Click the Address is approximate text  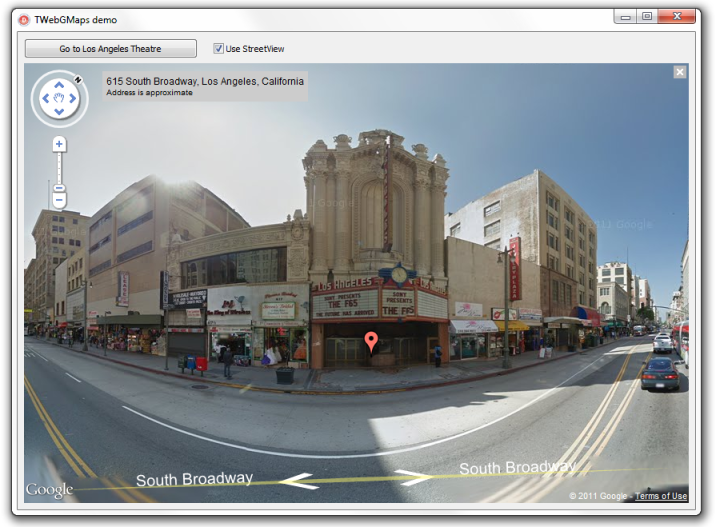pos(149,93)
